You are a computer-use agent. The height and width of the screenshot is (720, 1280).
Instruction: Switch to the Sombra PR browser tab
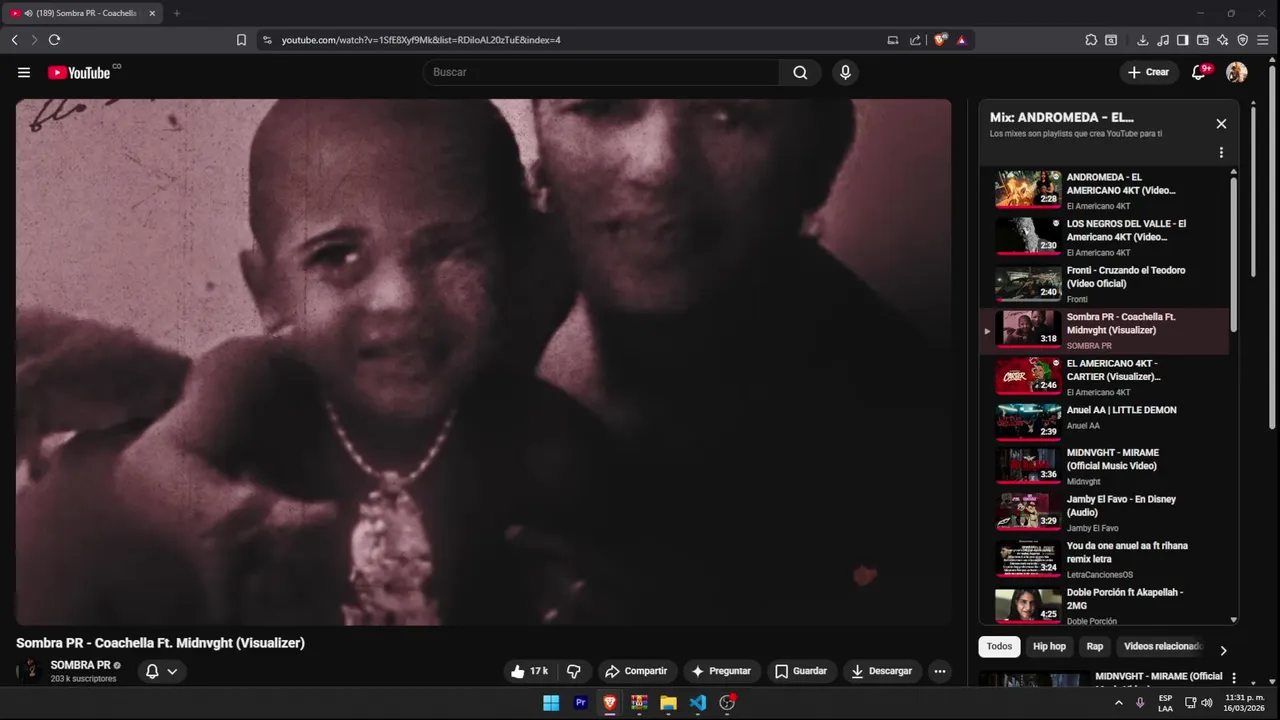click(84, 13)
